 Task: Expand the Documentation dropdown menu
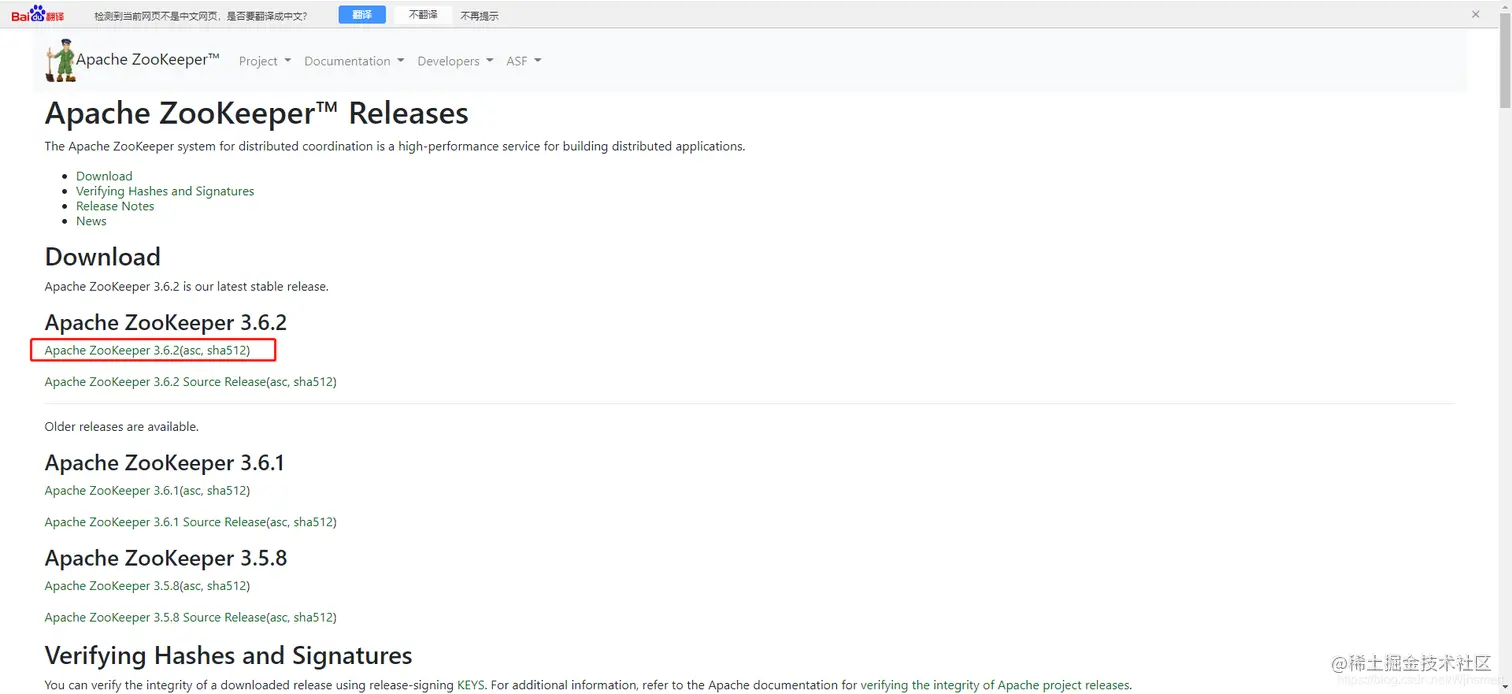click(x=354, y=61)
